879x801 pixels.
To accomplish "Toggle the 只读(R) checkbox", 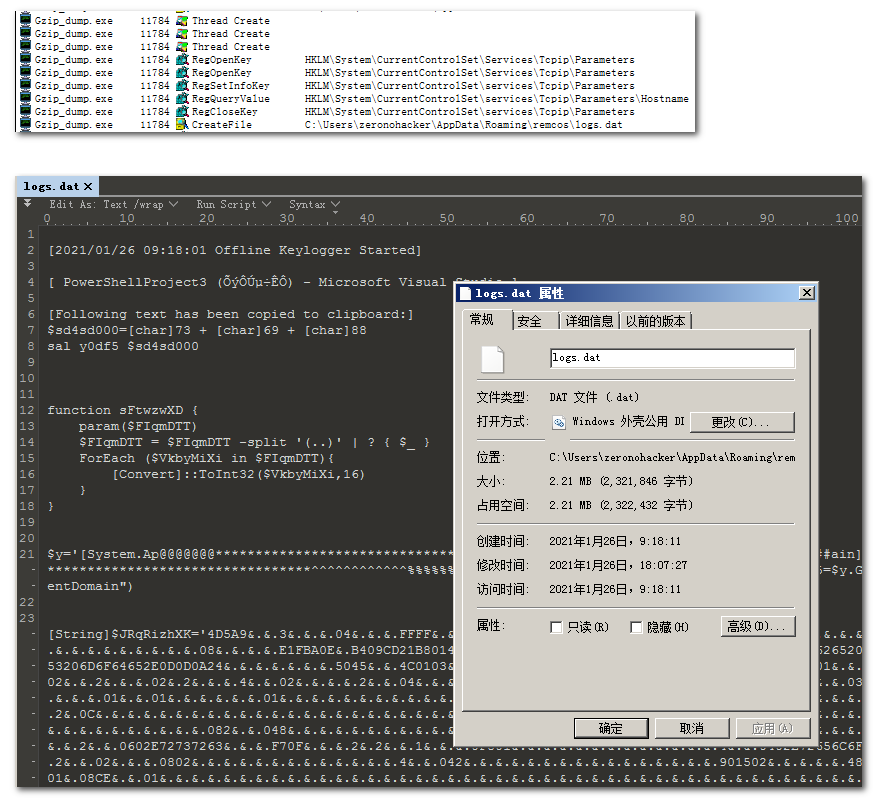I will (557, 627).
